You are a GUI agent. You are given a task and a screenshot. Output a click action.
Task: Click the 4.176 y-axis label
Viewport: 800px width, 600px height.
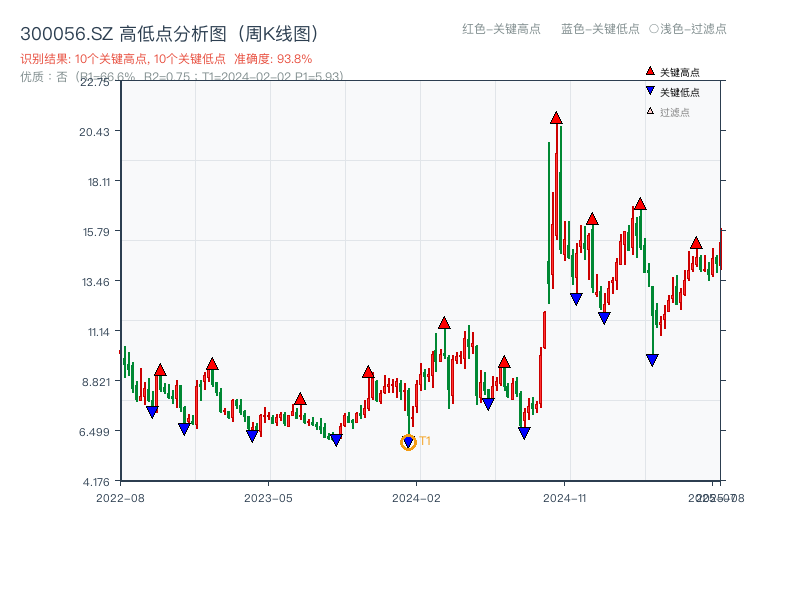pos(96,482)
